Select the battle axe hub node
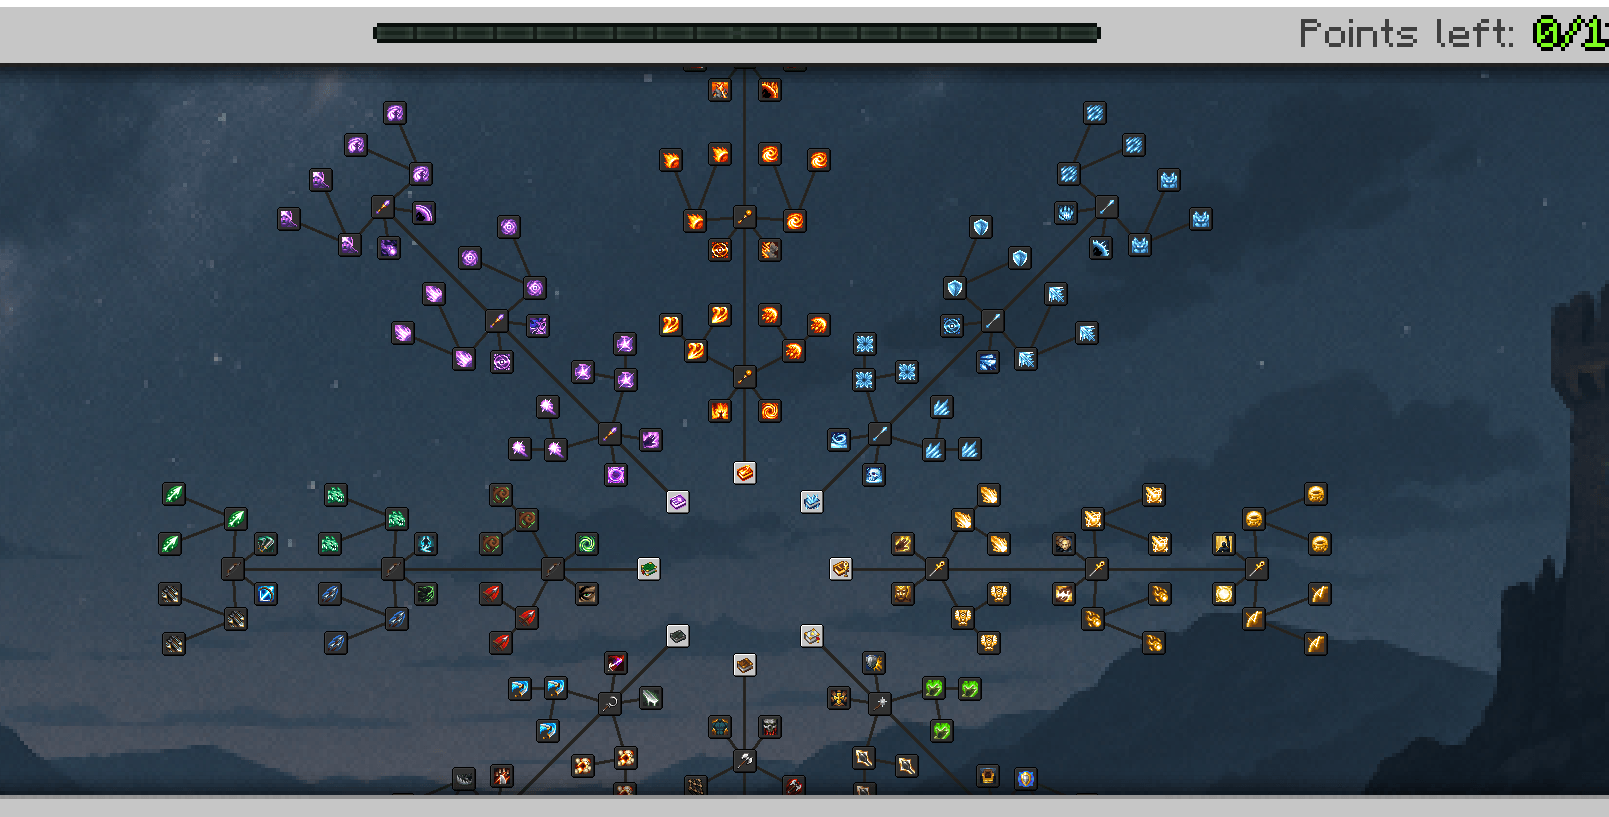Viewport: 1609px width, 817px height. tap(745, 760)
